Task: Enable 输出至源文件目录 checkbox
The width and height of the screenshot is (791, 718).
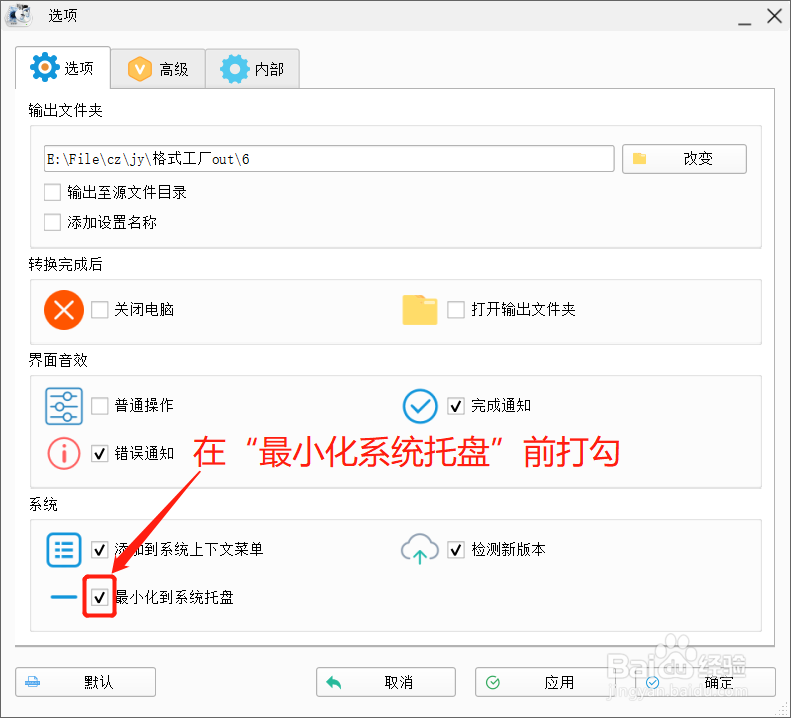Action: pos(52,192)
